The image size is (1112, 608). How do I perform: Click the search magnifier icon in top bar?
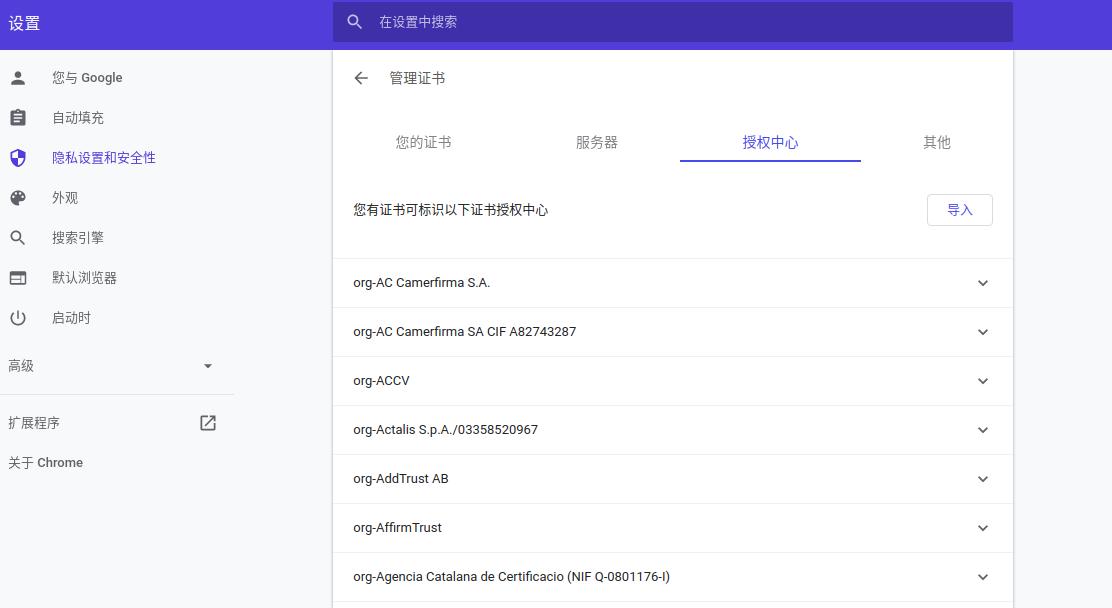tap(355, 22)
